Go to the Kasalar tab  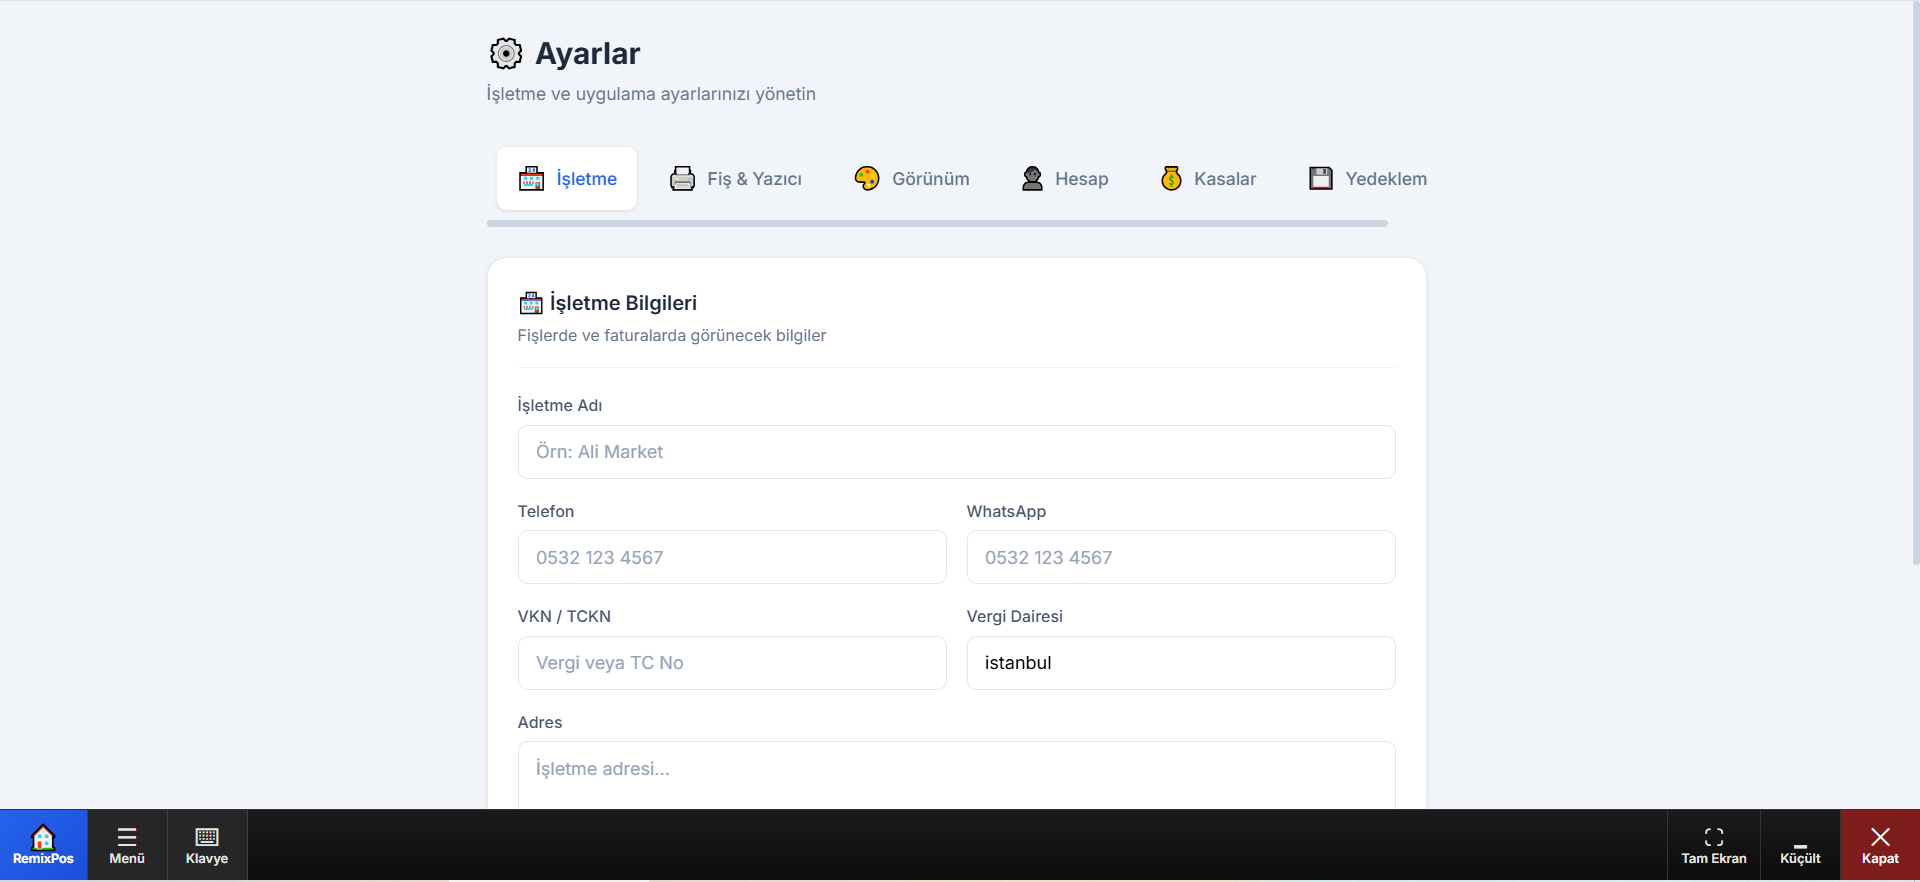(1208, 179)
